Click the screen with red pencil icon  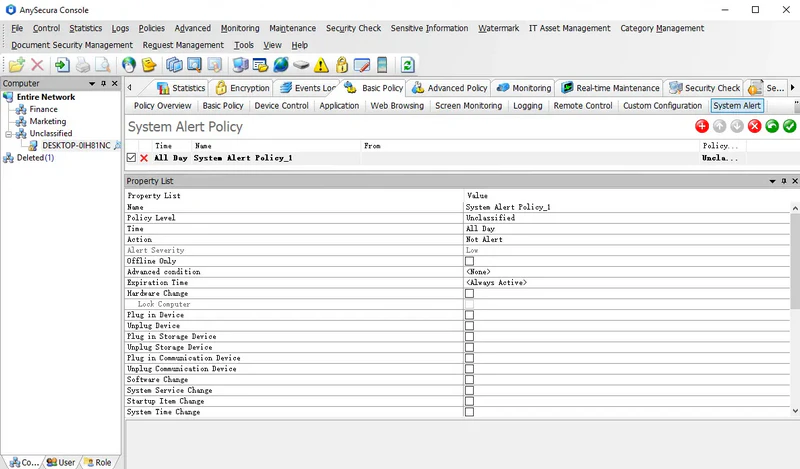[x=362, y=65]
